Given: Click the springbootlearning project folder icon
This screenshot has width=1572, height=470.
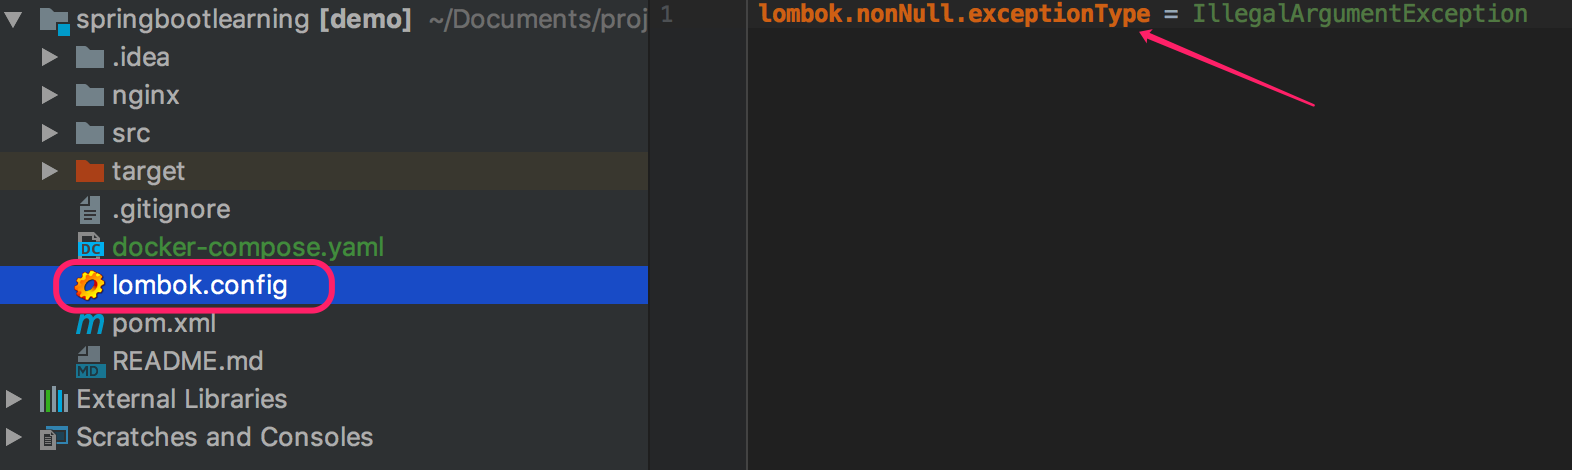Looking at the screenshot, I should (54, 20).
